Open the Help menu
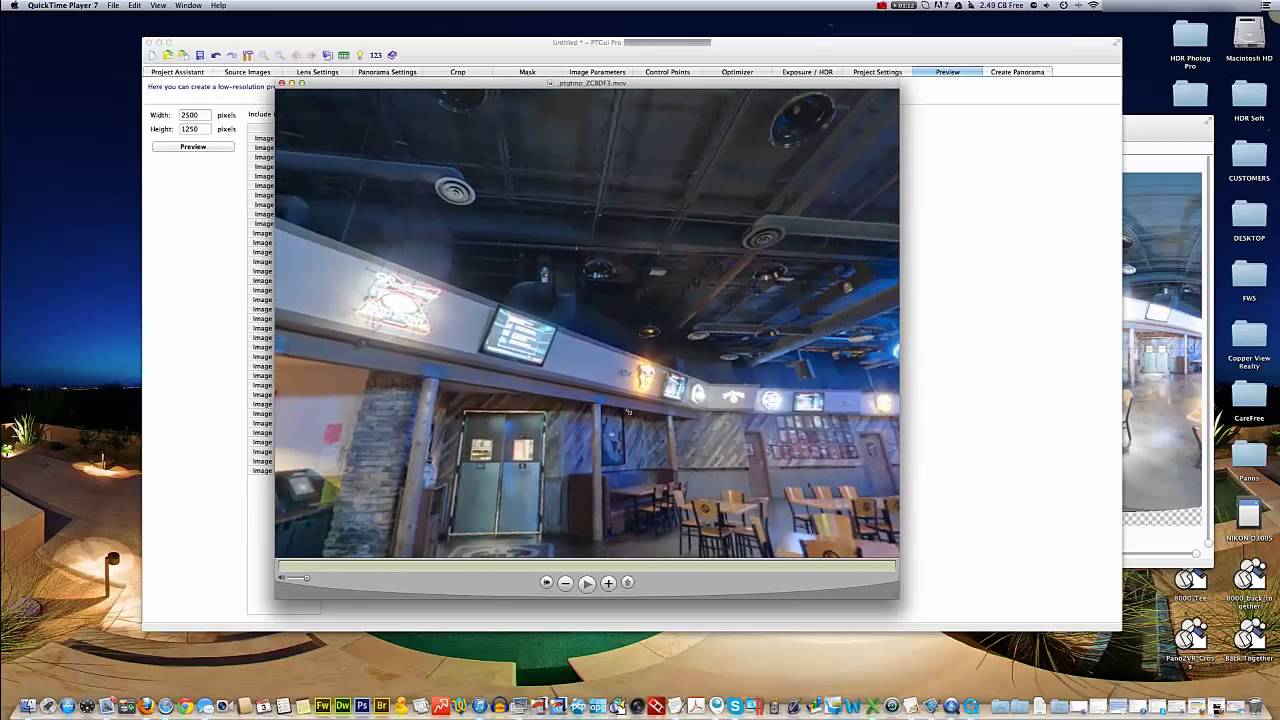Screen dimensions: 1280x720 coord(218,6)
